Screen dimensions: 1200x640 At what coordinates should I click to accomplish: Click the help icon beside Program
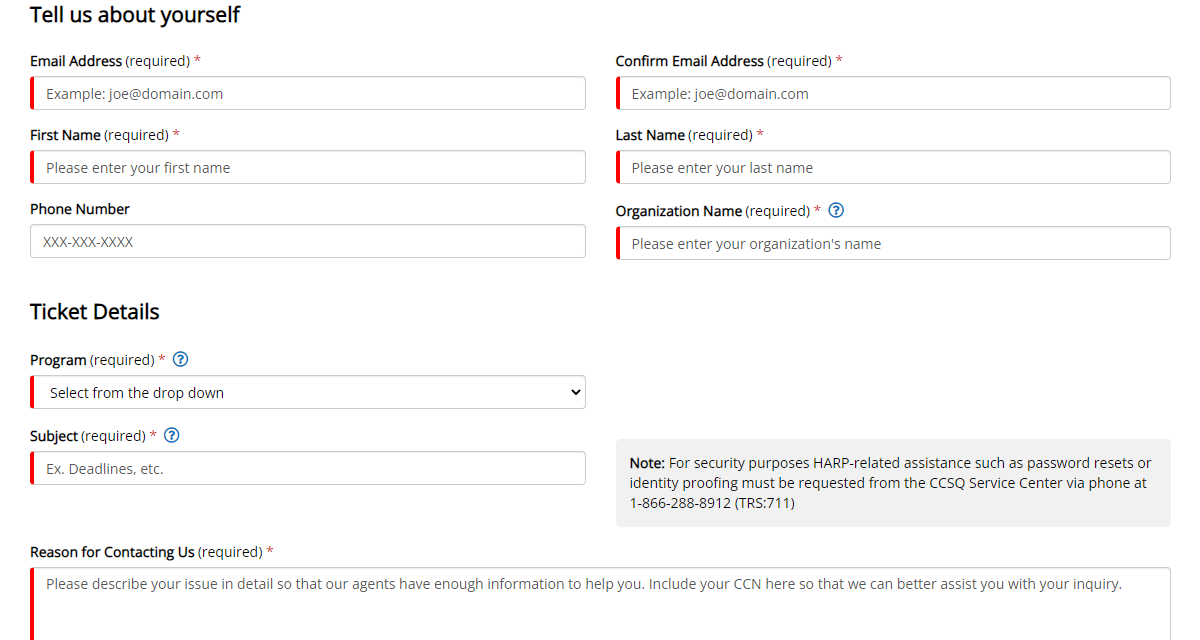tap(181, 359)
